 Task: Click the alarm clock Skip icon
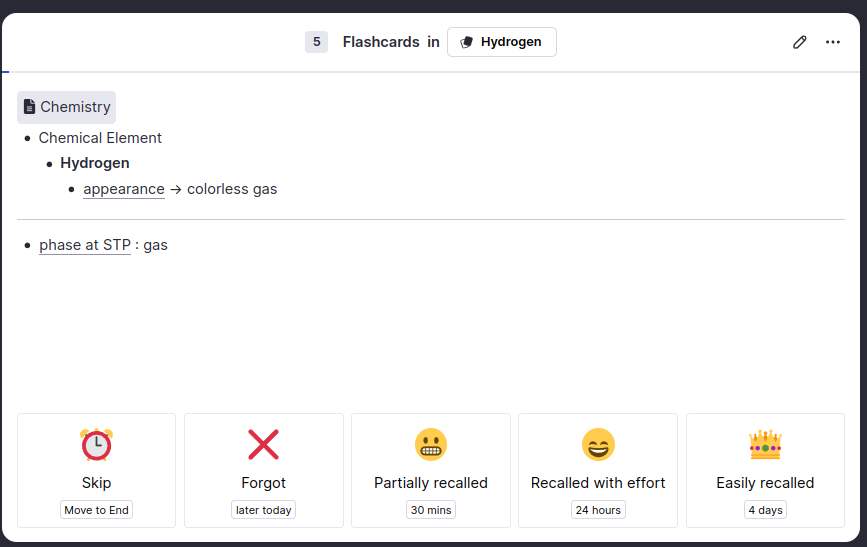point(96,444)
